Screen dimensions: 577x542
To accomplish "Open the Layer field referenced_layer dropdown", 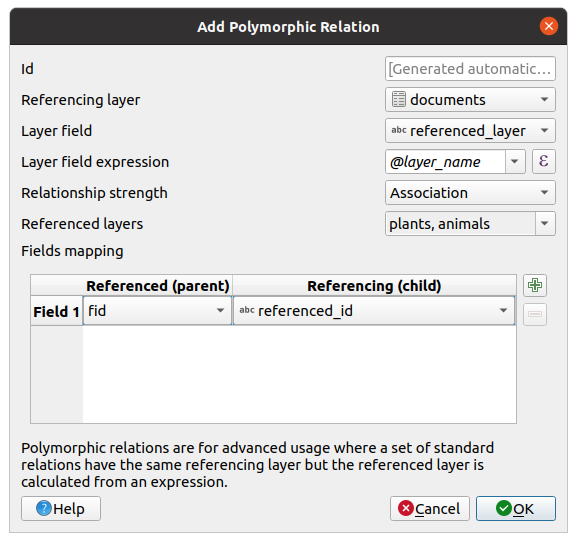I will (x=470, y=131).
